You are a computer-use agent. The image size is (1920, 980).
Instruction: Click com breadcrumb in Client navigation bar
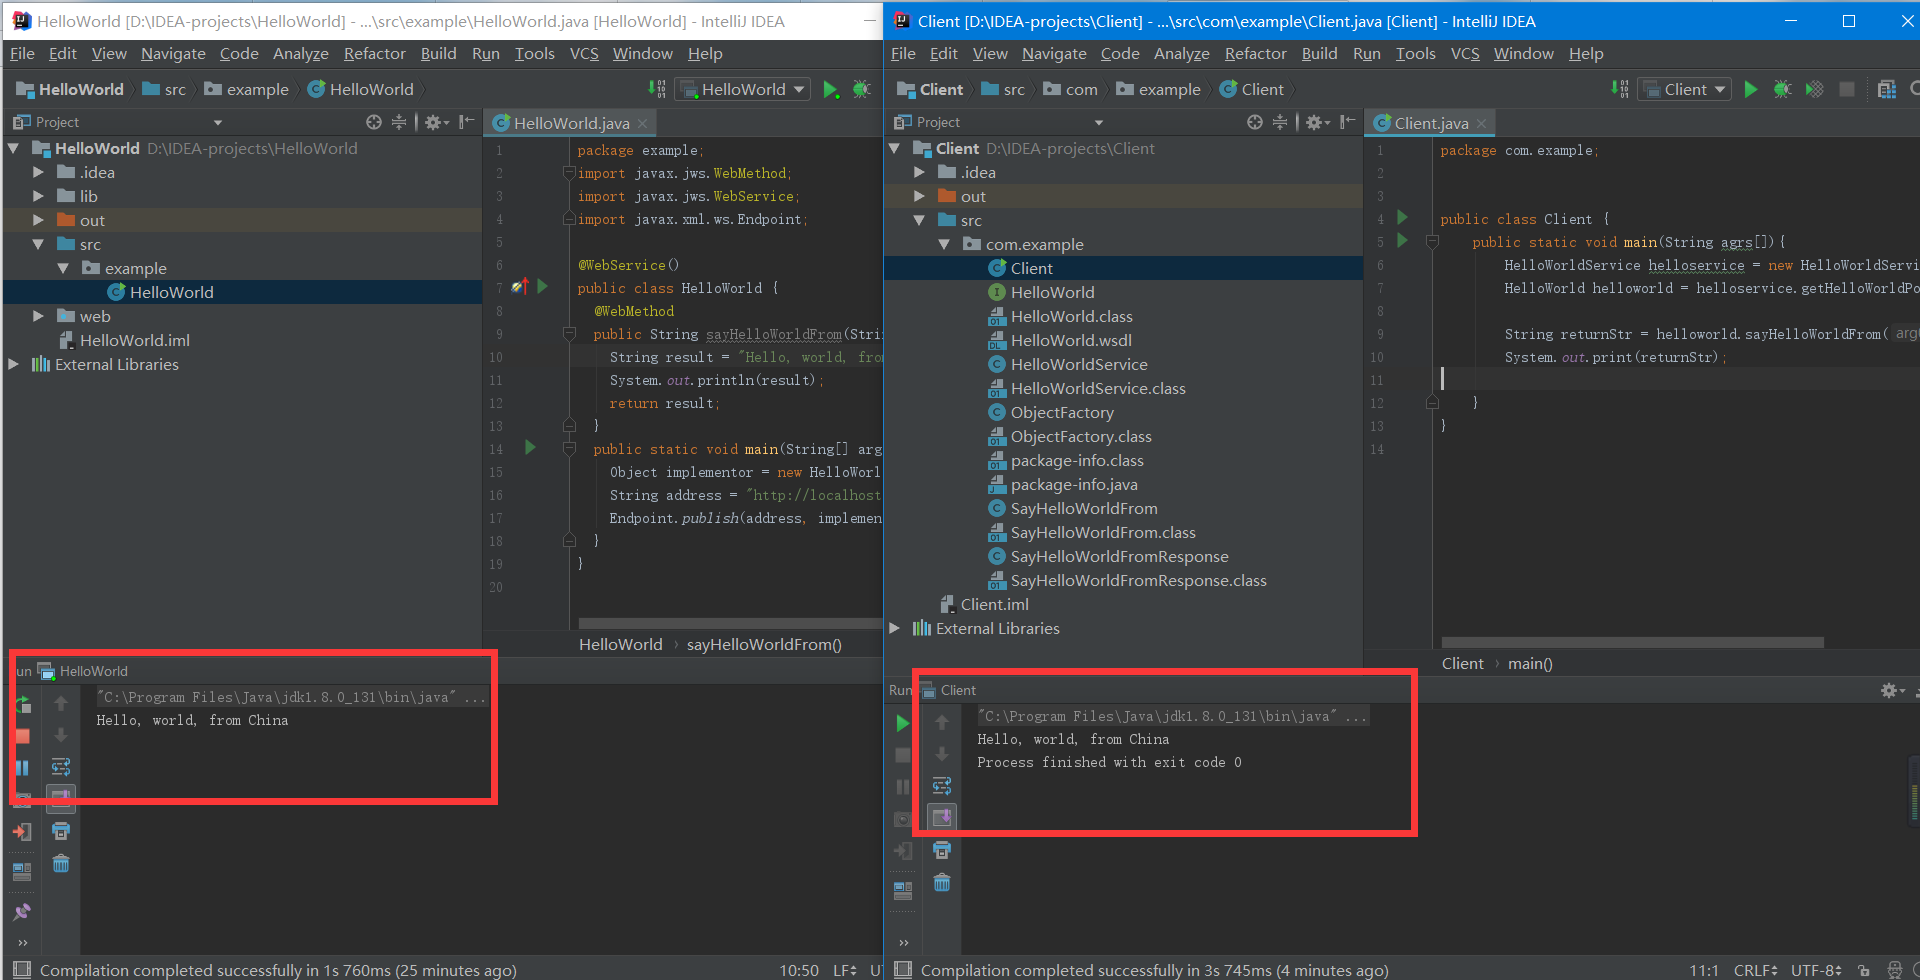(x=1070, y=89)
